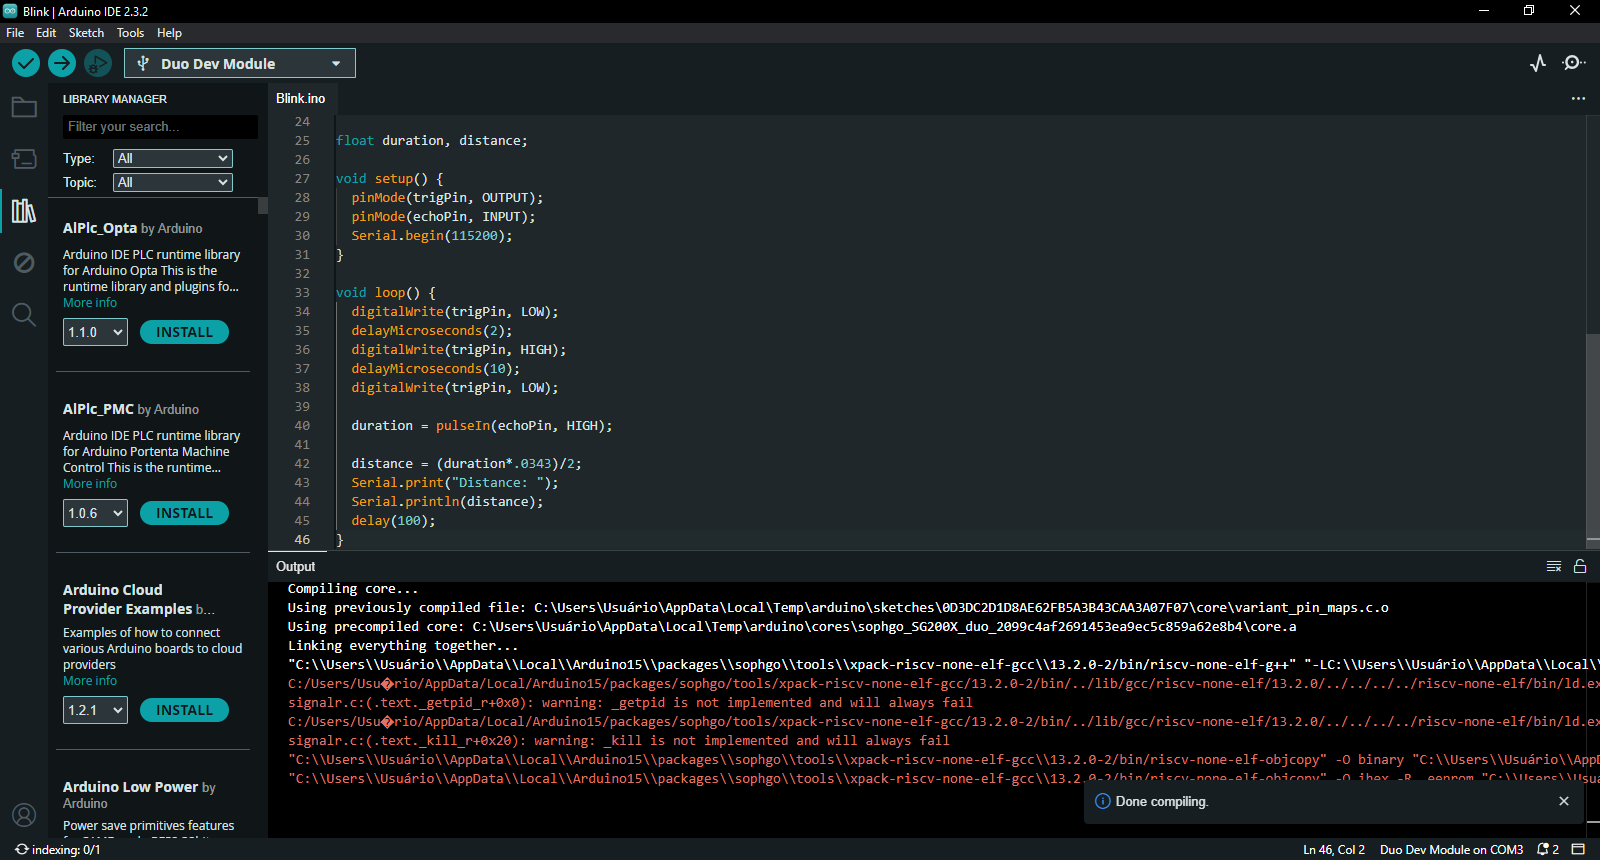Click the Ln 46, Col 2 status
The width and height of the screenshot is (1600, 860).
[x=1334, y=850]
